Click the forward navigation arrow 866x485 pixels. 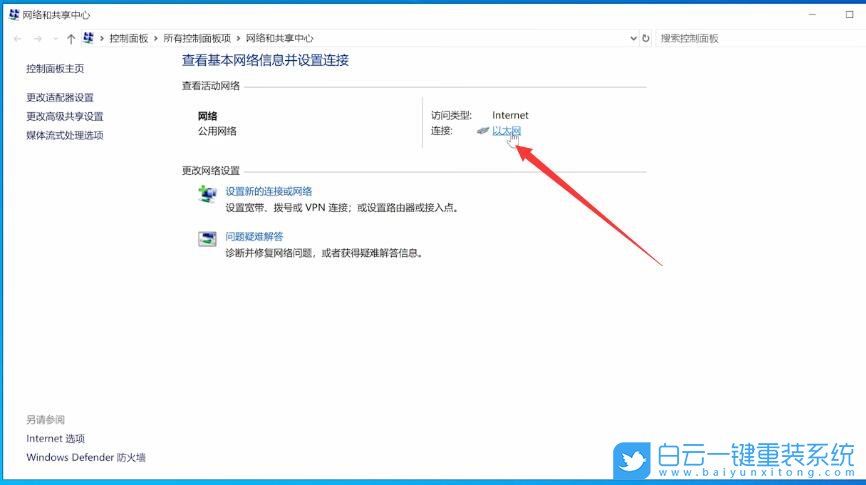(38, 38)
